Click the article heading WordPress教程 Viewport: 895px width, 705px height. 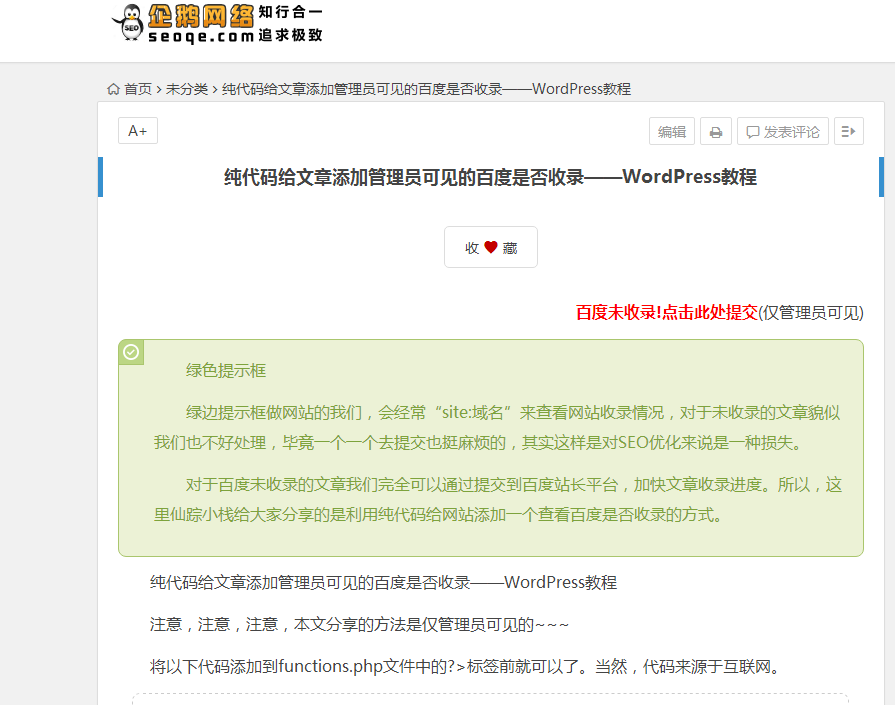tap(490, 178)
